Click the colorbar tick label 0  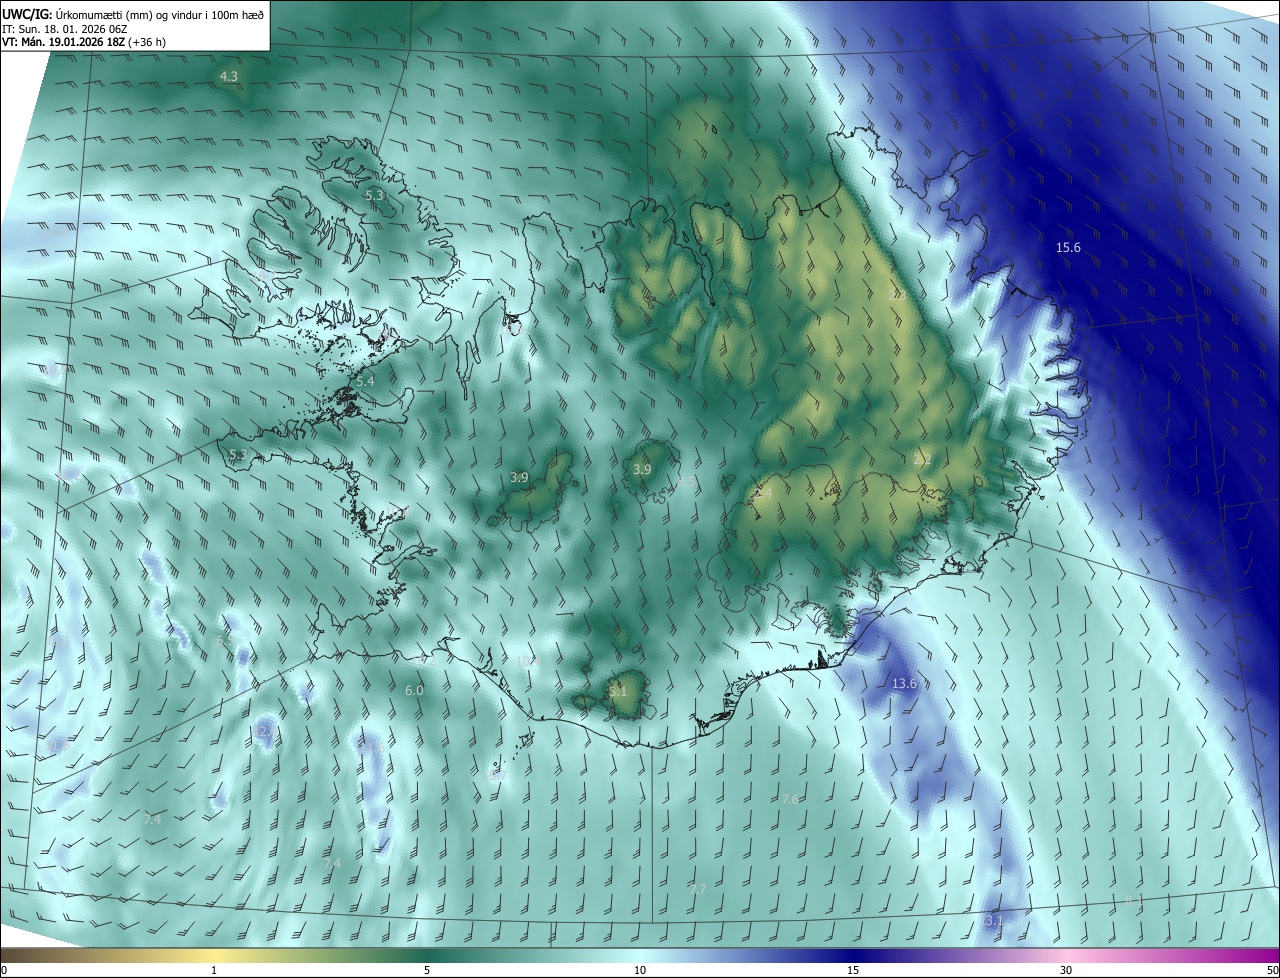pos(4,970)
